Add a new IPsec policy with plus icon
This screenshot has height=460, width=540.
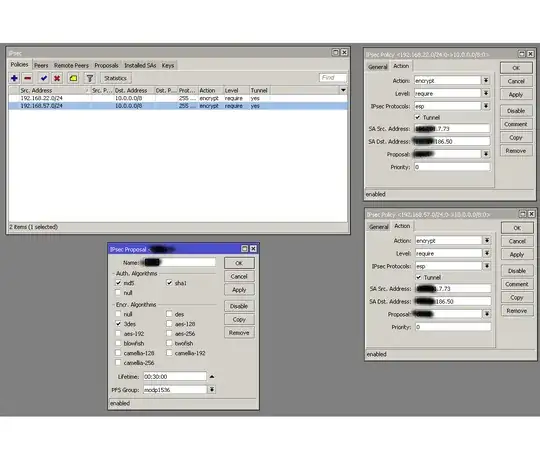[x=14, y=78]
